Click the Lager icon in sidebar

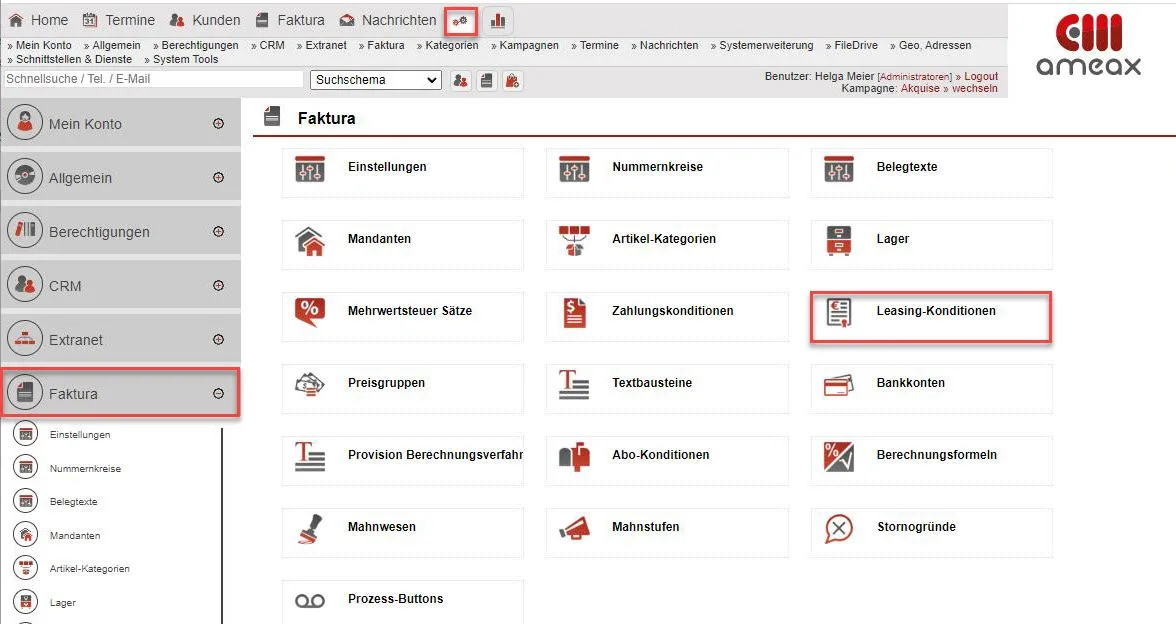[x=25, y=602]
